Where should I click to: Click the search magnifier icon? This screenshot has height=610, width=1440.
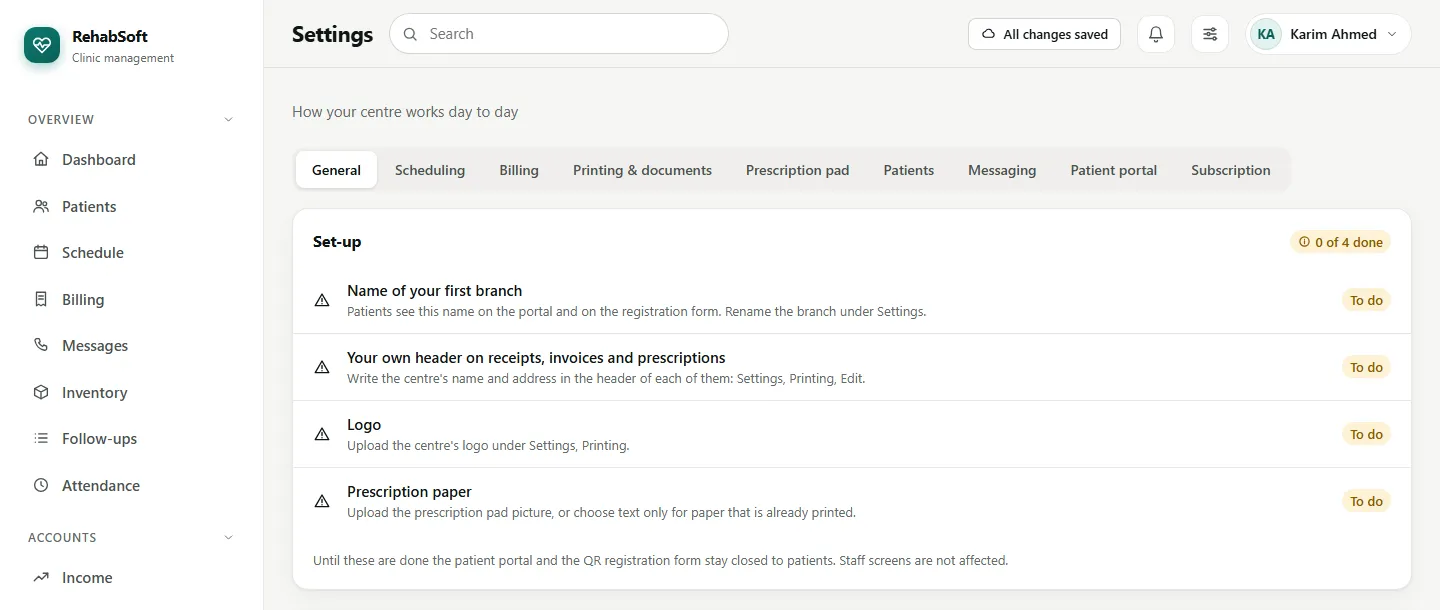point(410,34)
